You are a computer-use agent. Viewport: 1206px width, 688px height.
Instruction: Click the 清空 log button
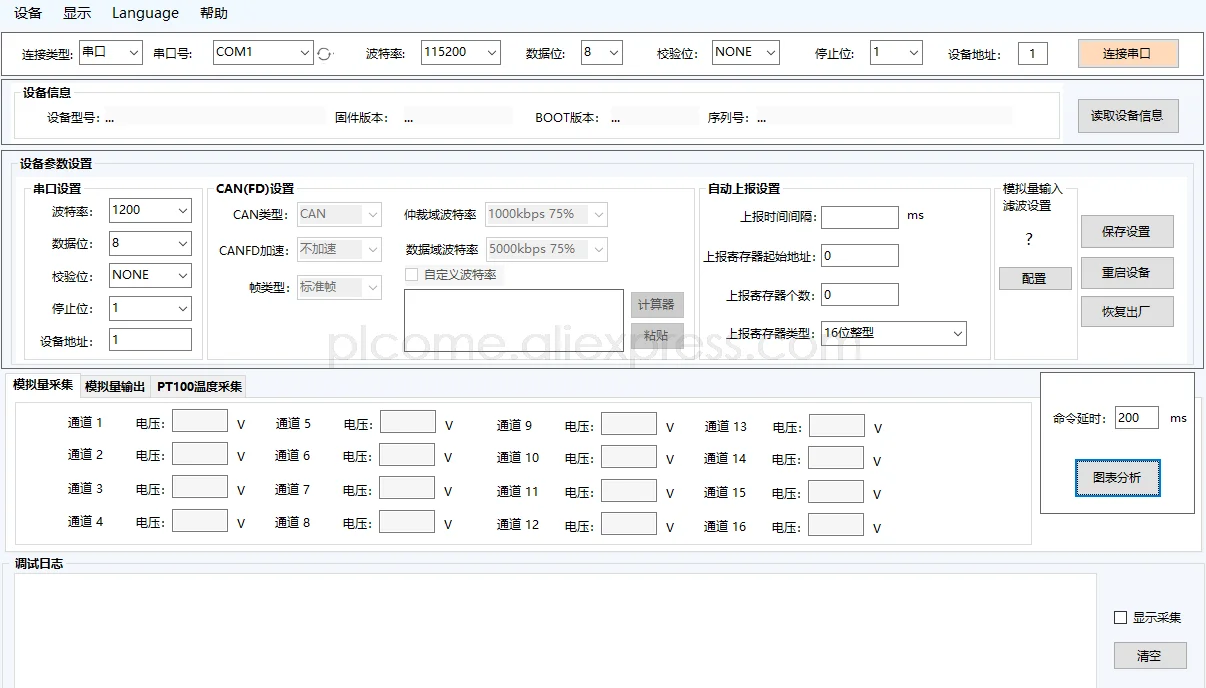1150,656
